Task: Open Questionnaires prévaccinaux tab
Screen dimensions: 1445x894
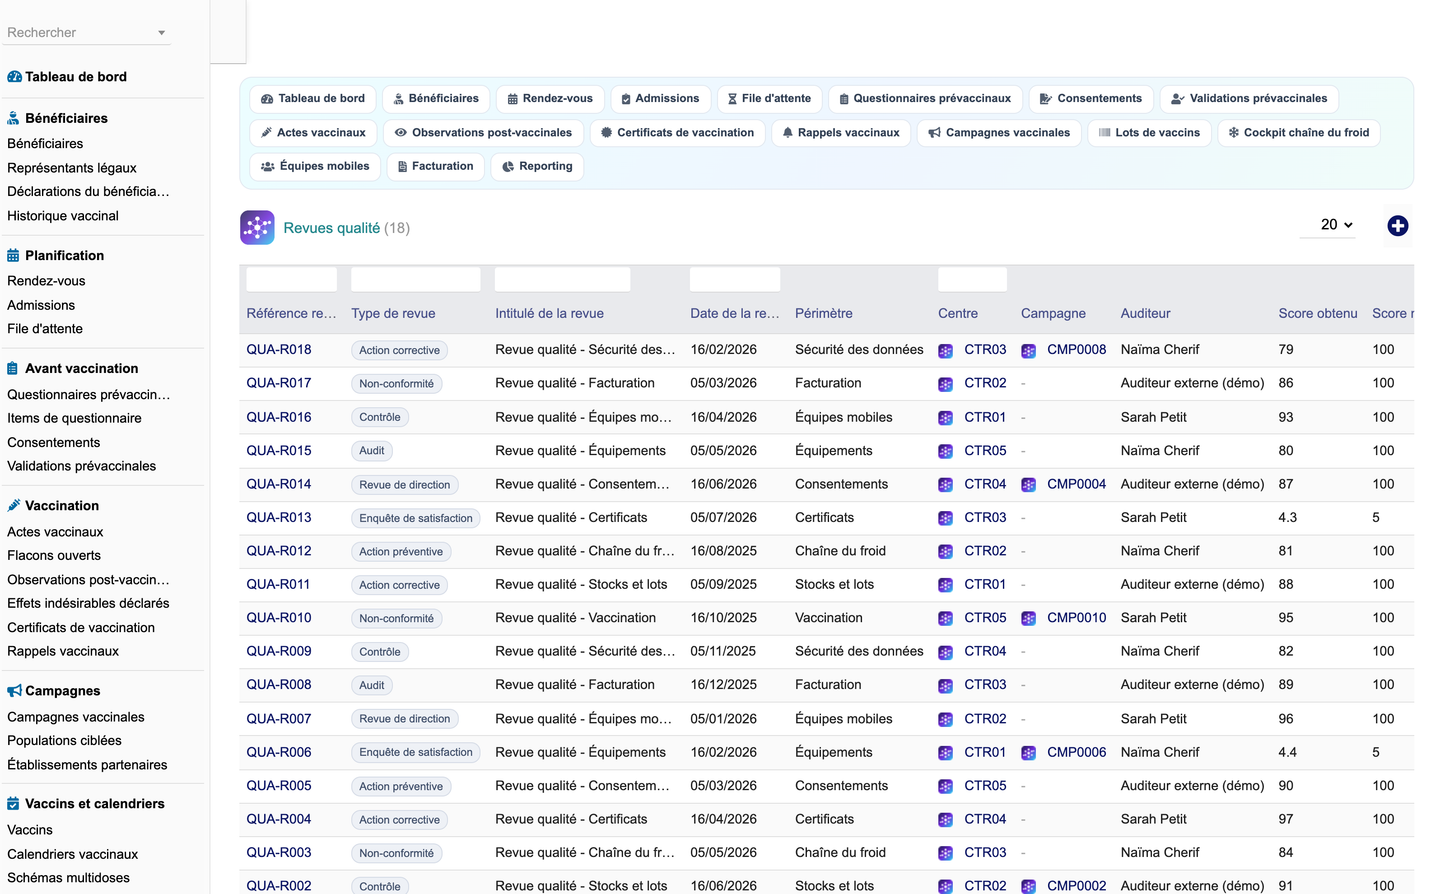Action: (x=925, y=99)
